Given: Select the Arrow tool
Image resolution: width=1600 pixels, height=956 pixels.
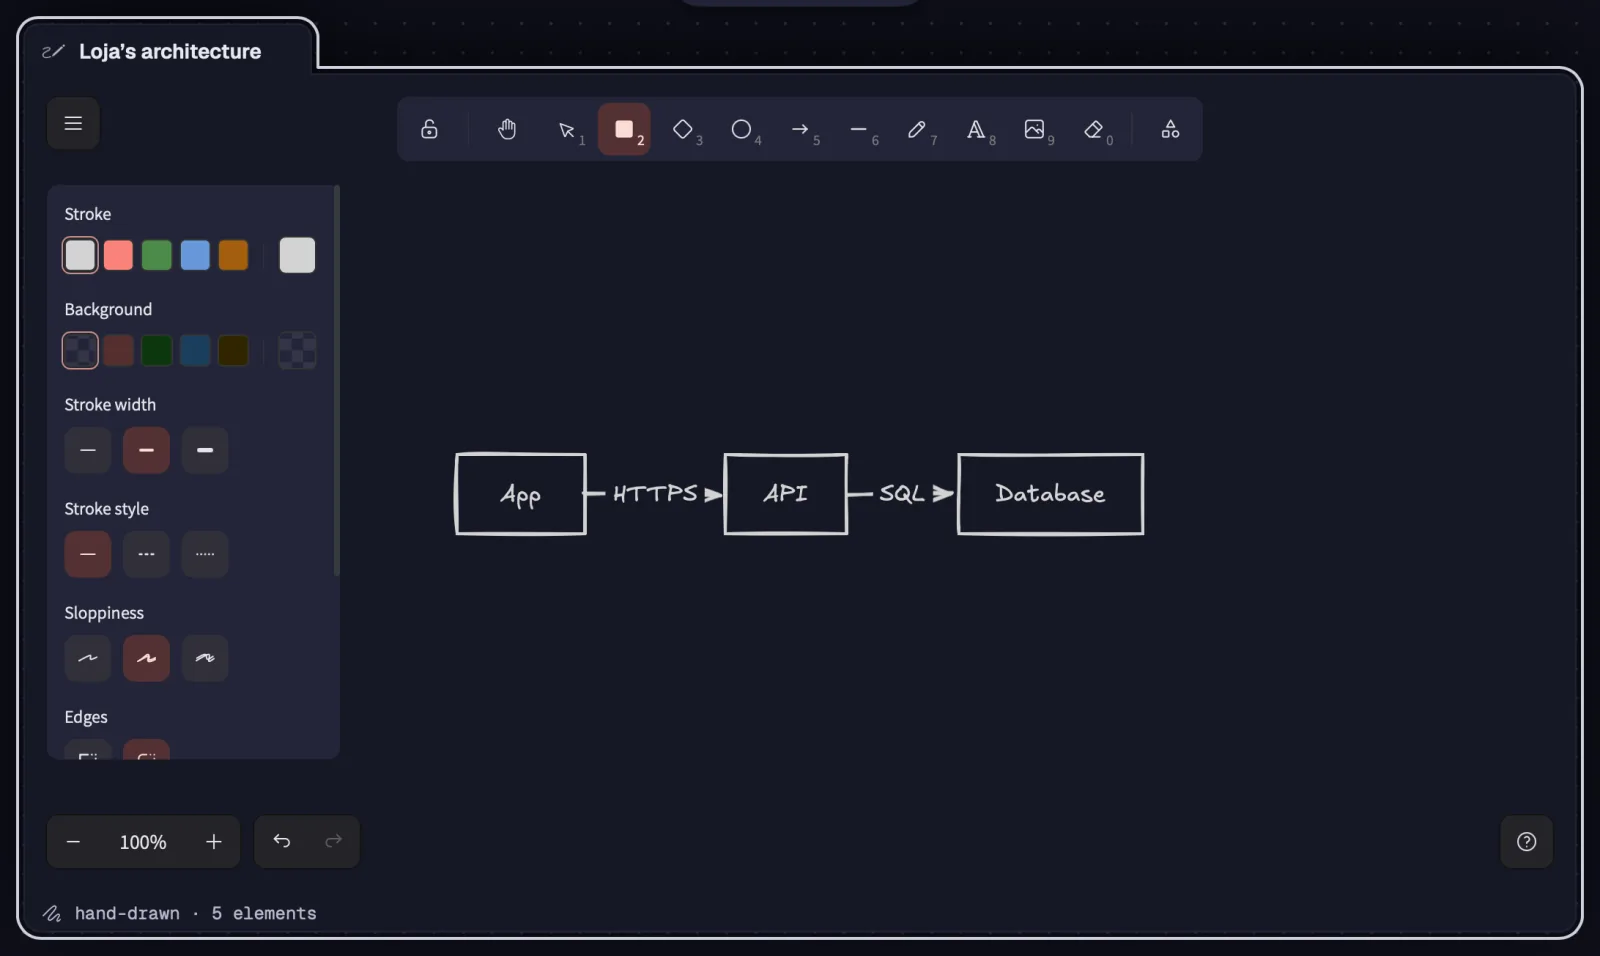Looking at the screenshot, I should [800, 129].
